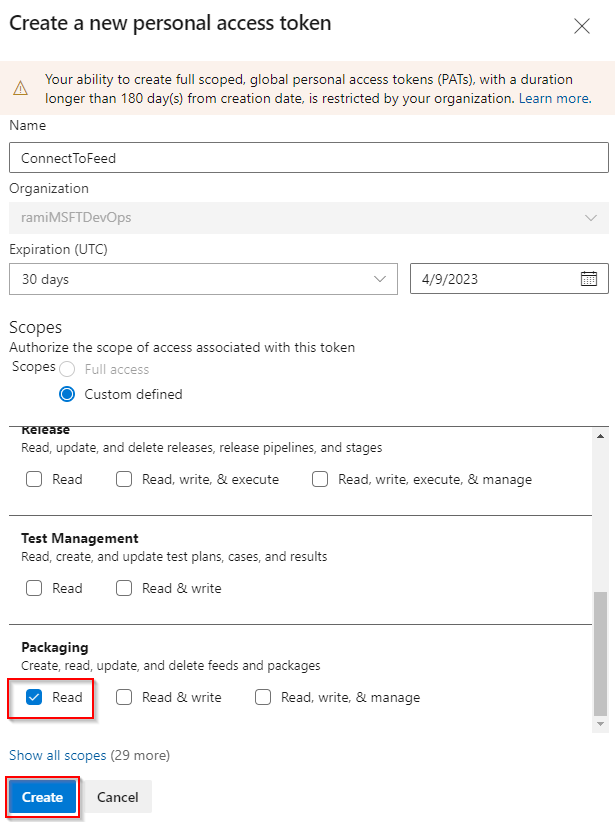Open the Learn more link
The width and height of the screenshot is (615, 822).
point(555,98)
